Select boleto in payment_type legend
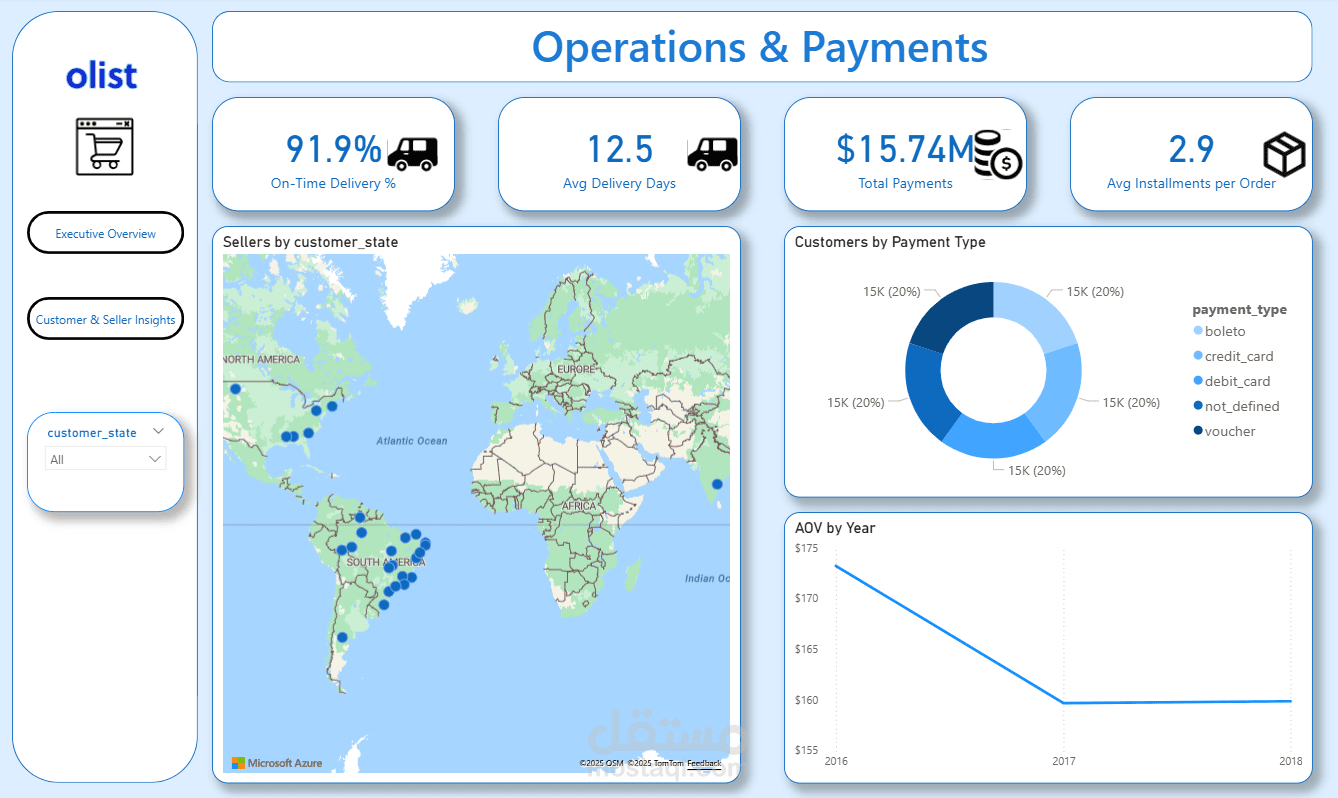 pos(1224,331)
